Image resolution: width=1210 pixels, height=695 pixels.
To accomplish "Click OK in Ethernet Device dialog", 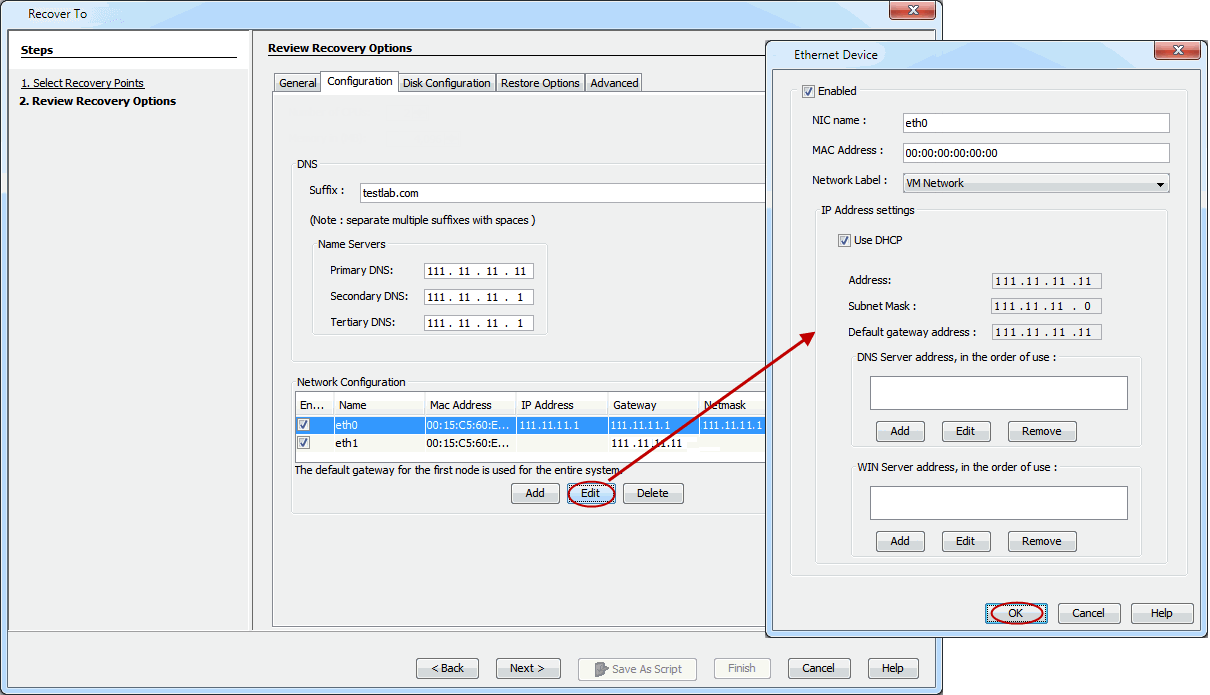I will pos(1015,613).
